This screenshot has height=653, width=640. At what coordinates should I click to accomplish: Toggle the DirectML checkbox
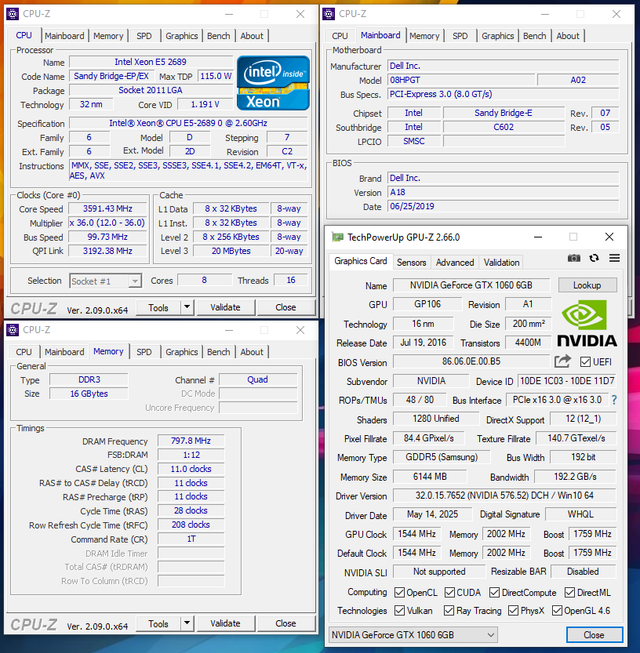pos(570,592)
